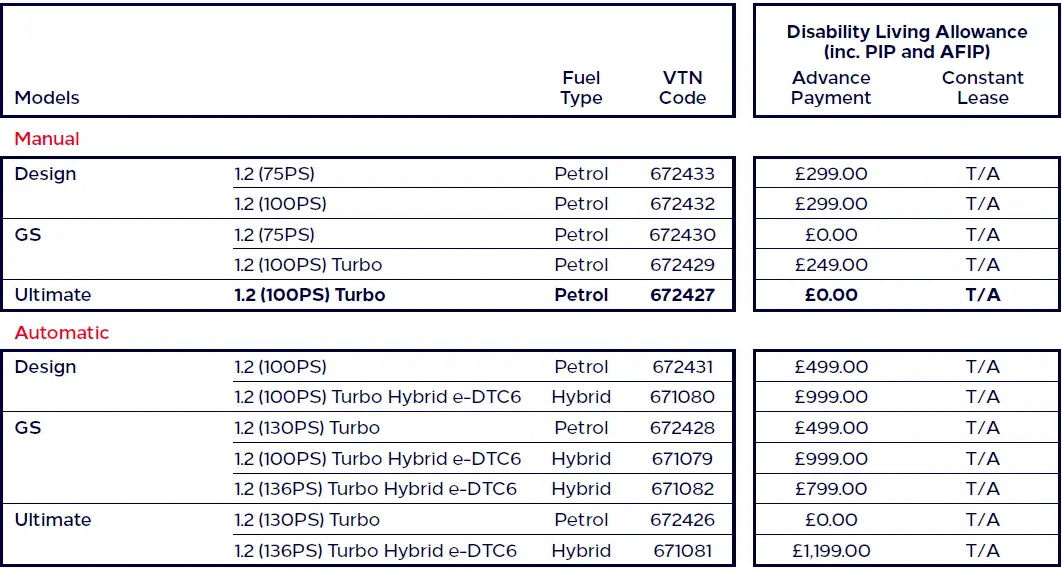Viewport: 1062px width, 570px height.
Task: Click the £799.00 advance payment
Action: pos(831,489)
